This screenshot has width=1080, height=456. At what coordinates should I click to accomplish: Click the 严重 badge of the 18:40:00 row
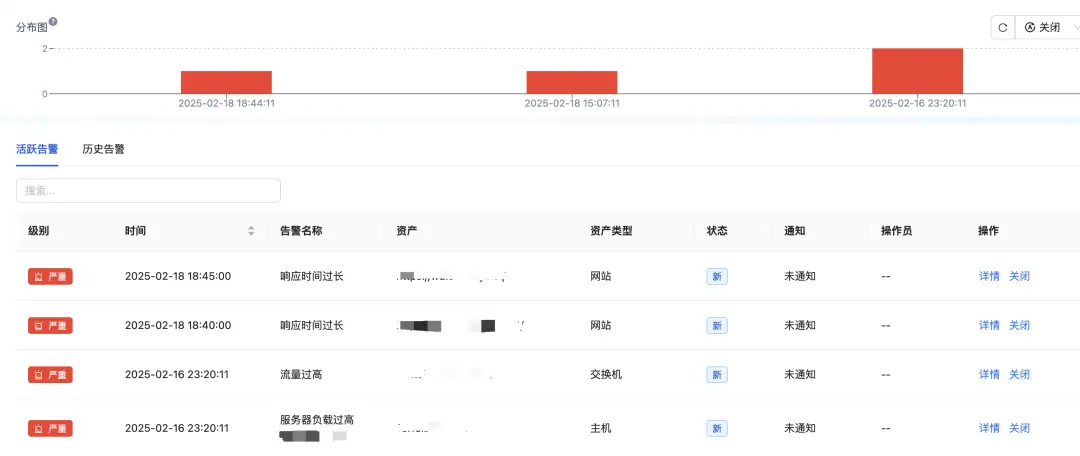(50, 325)
